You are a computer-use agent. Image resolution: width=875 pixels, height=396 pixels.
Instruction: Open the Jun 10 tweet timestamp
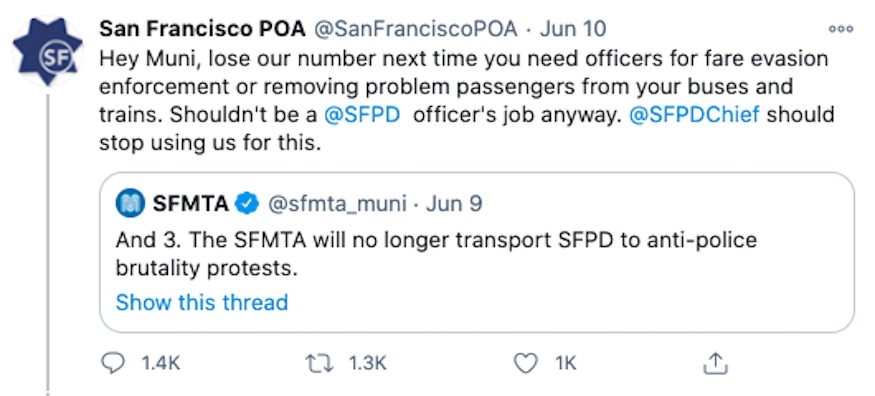point(573,29)
